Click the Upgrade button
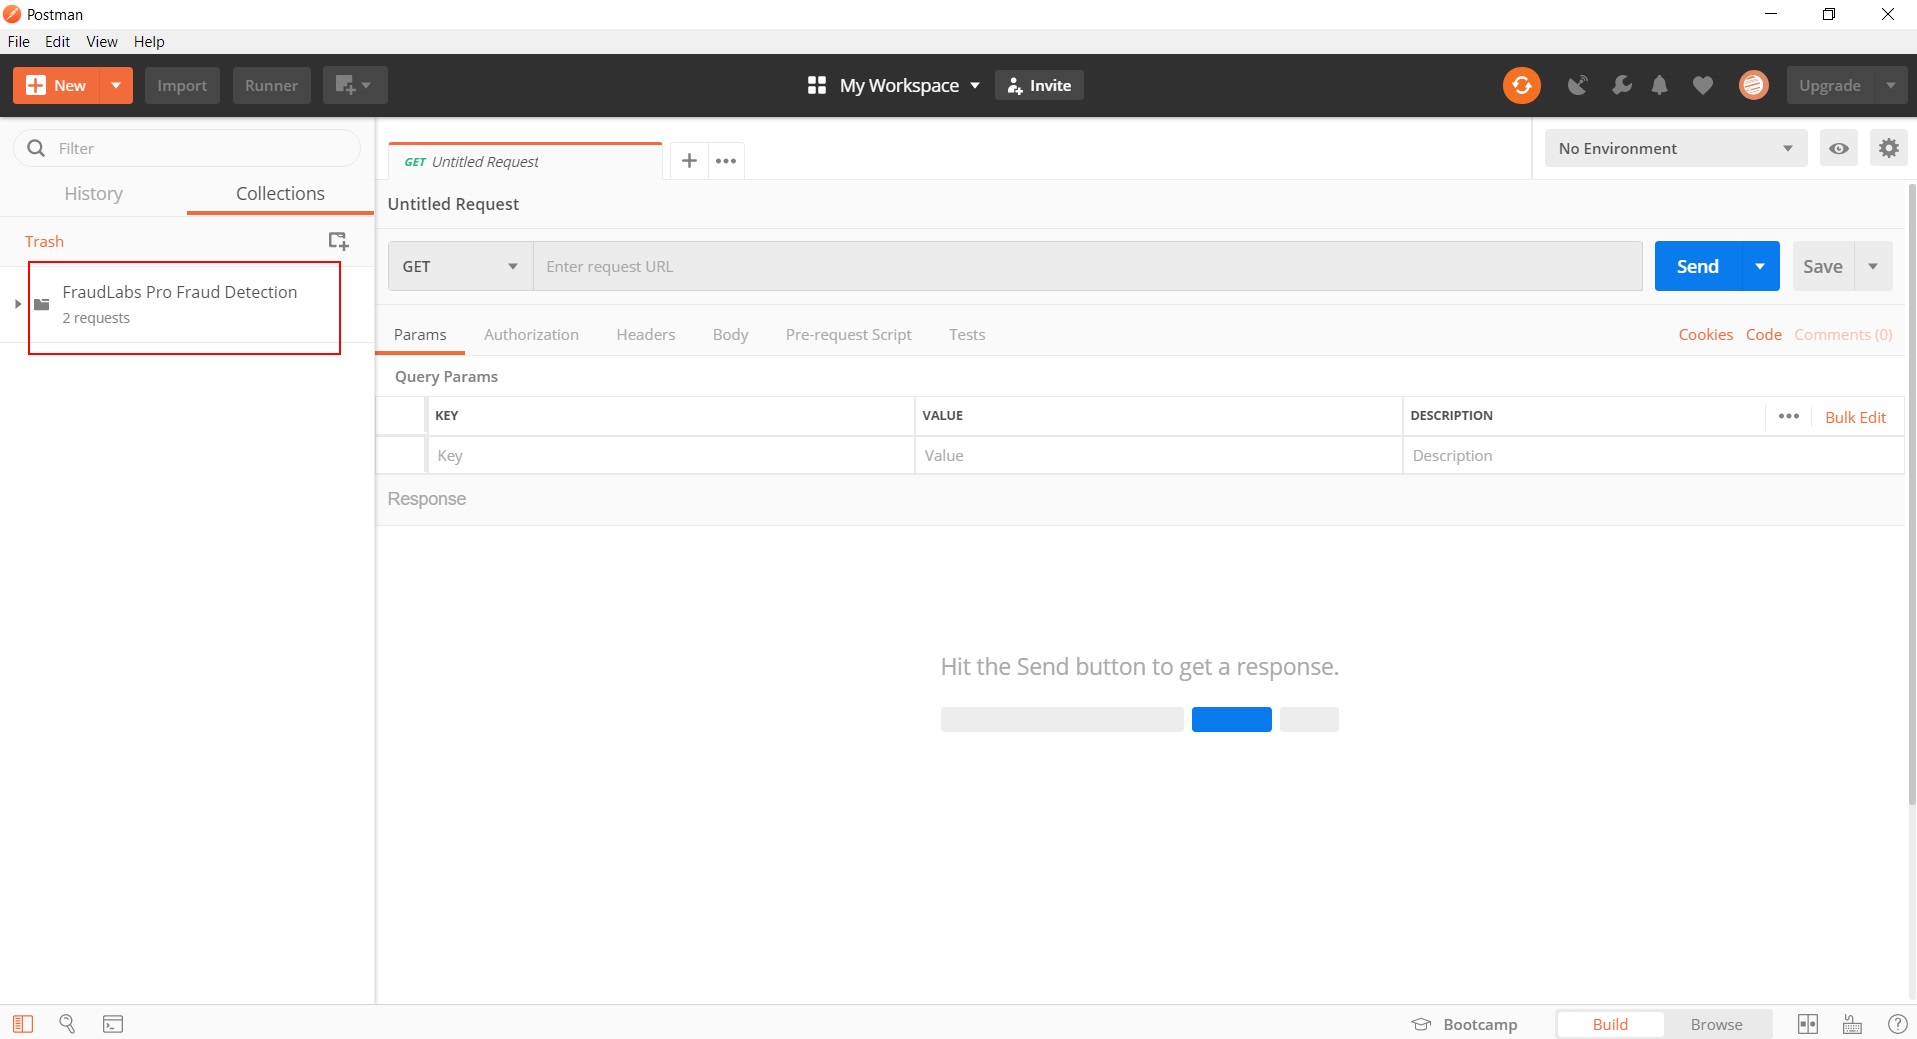1917x1039 pixels. [x=1829, y=85]
